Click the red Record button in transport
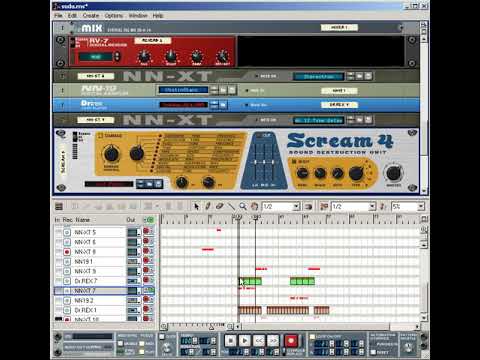Screen dimensions: 480x360 [x=290, y=340]
